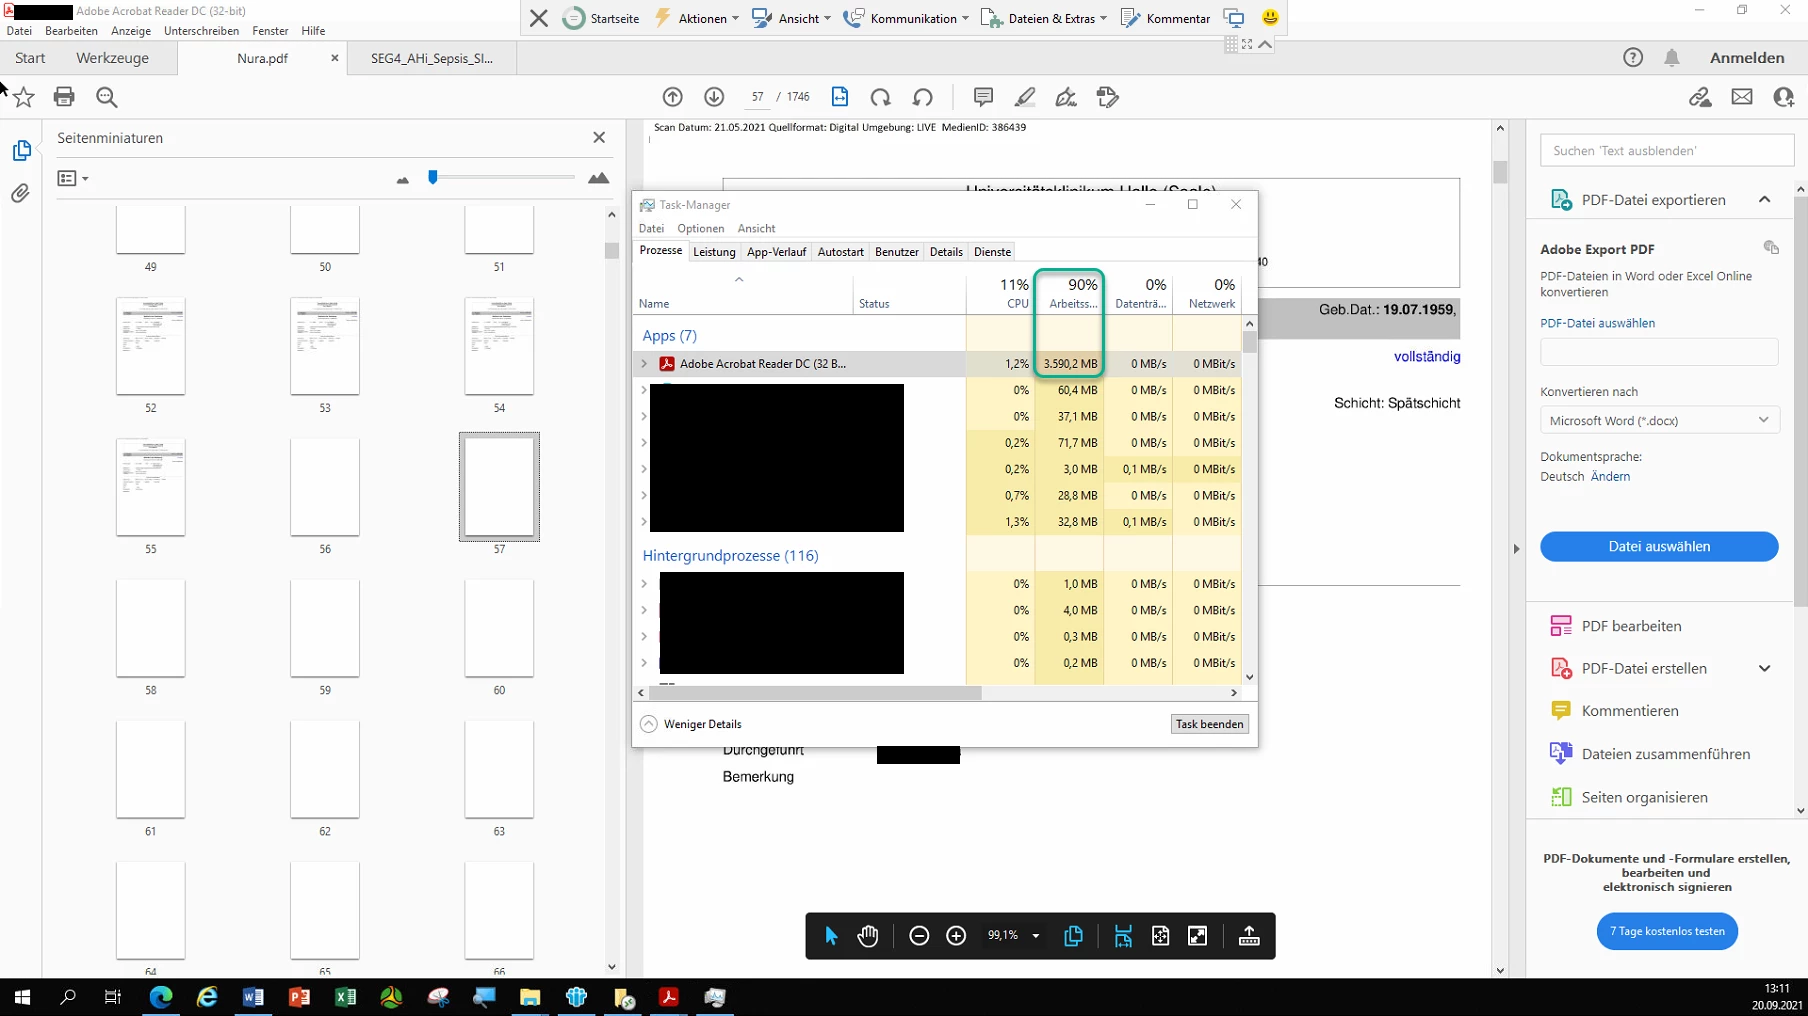Open the Werkzeuge tab

(x=112, y=58)
